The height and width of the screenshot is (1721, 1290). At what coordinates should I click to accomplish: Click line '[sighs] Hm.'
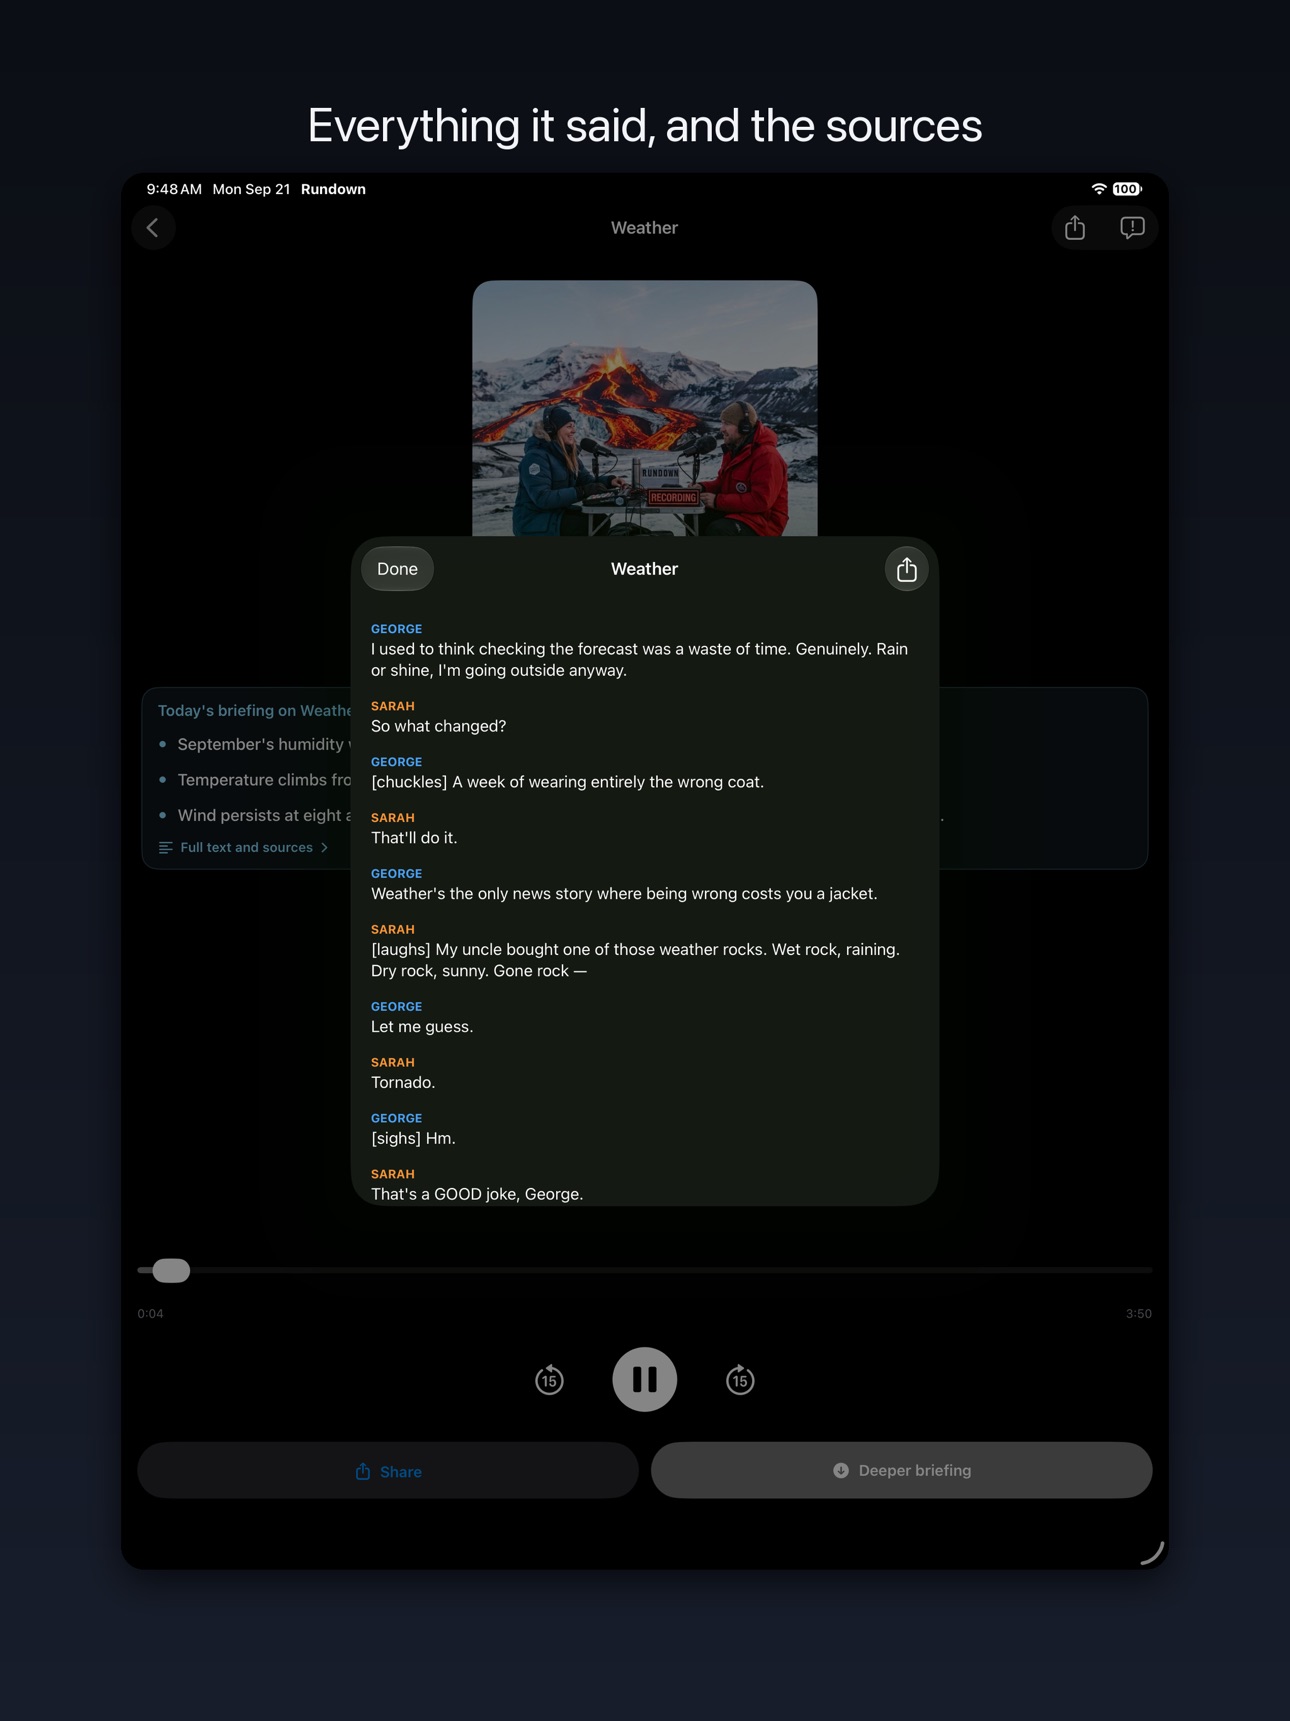(x=413, y=1139)
